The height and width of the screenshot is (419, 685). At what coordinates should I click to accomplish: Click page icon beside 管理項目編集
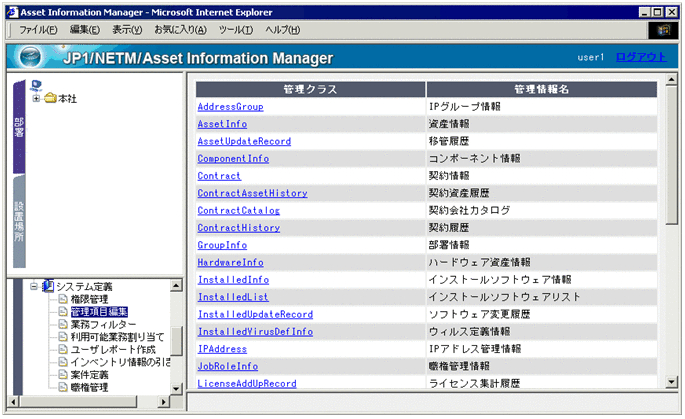point(63,312)
